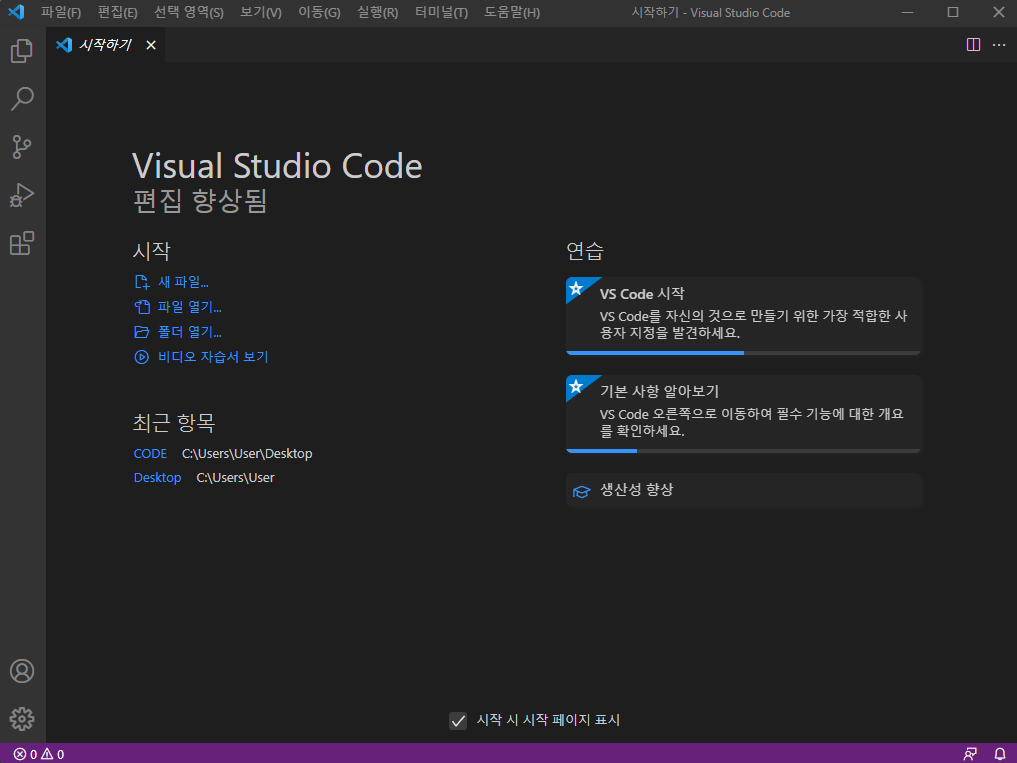Image resolution: width=1017 pixels, height=763 pixels.
Task: Click the play icon beside 비디오 자습서 보기
Action: (x=141, y=357)
